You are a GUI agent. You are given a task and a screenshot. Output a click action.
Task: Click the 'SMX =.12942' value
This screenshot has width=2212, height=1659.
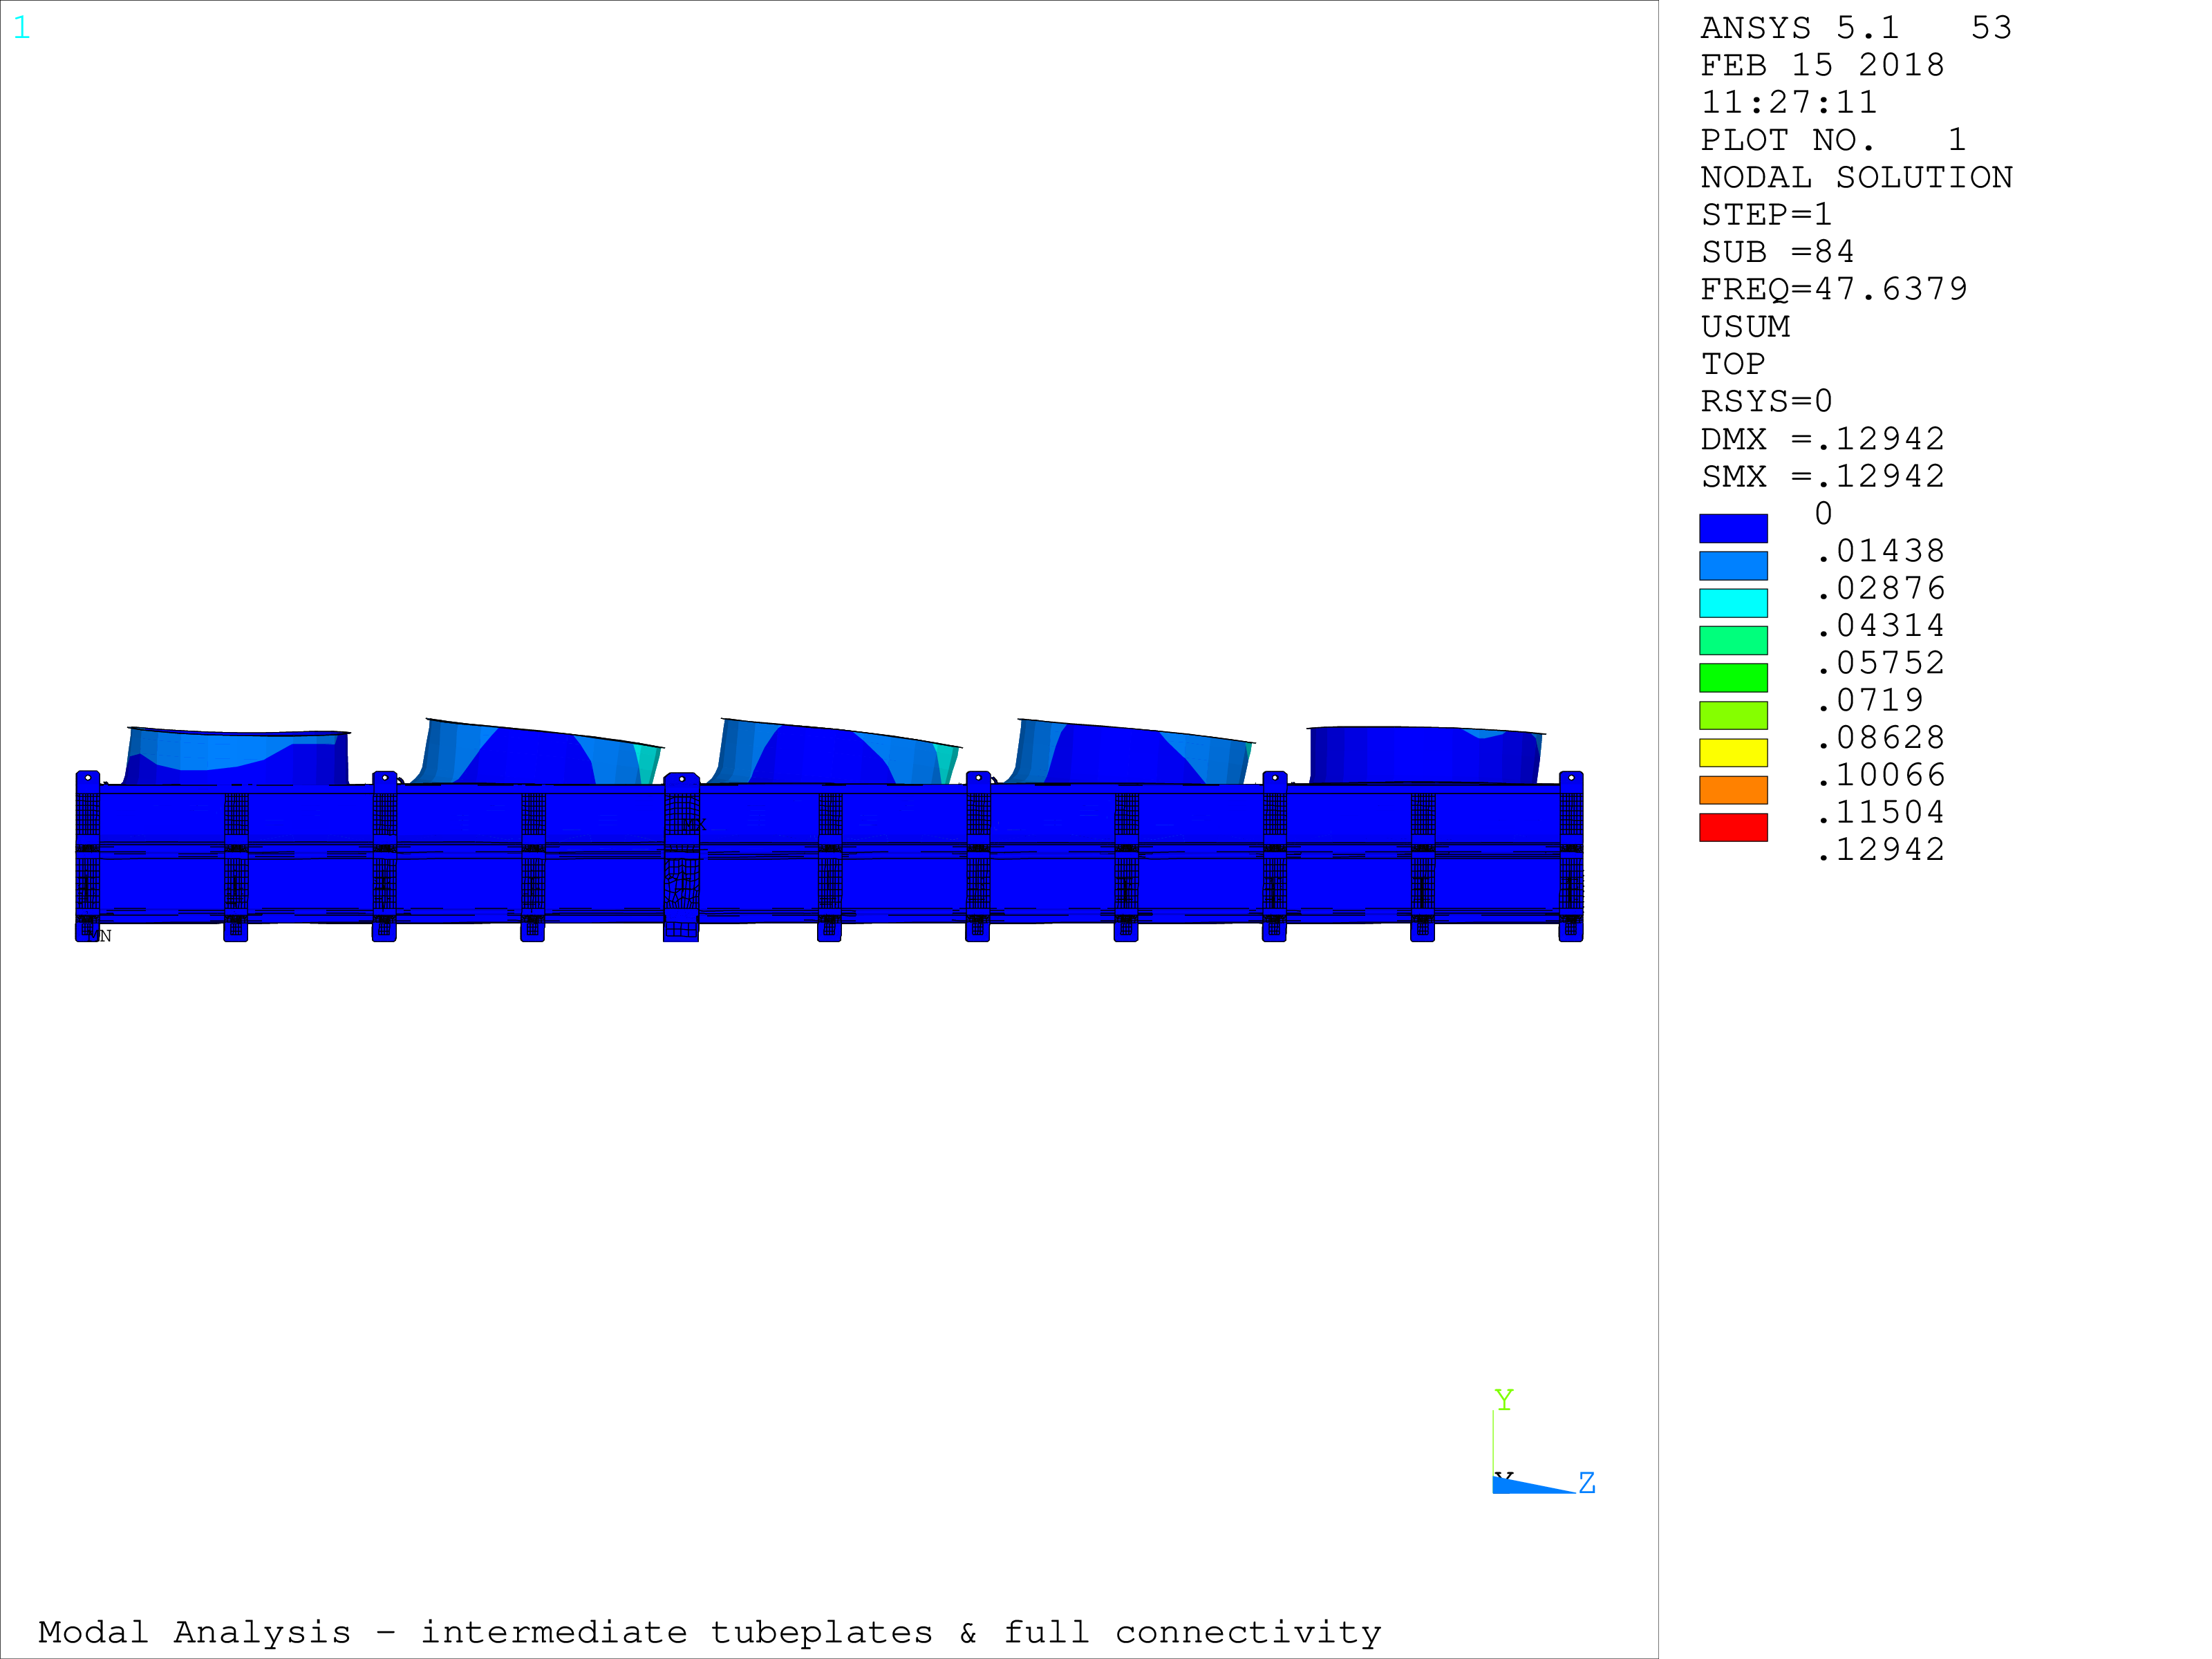(1823, 477)
